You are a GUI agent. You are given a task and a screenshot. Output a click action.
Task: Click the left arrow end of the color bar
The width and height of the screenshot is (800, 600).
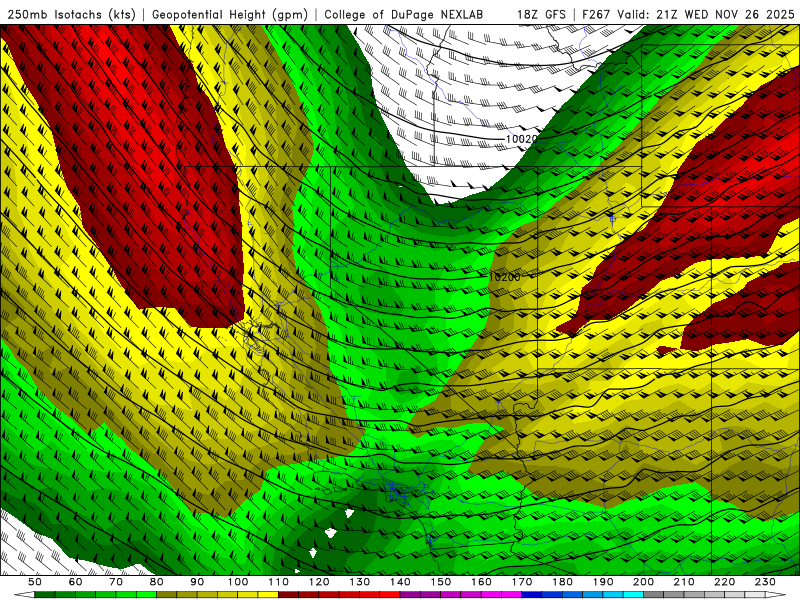click(24, 595)
